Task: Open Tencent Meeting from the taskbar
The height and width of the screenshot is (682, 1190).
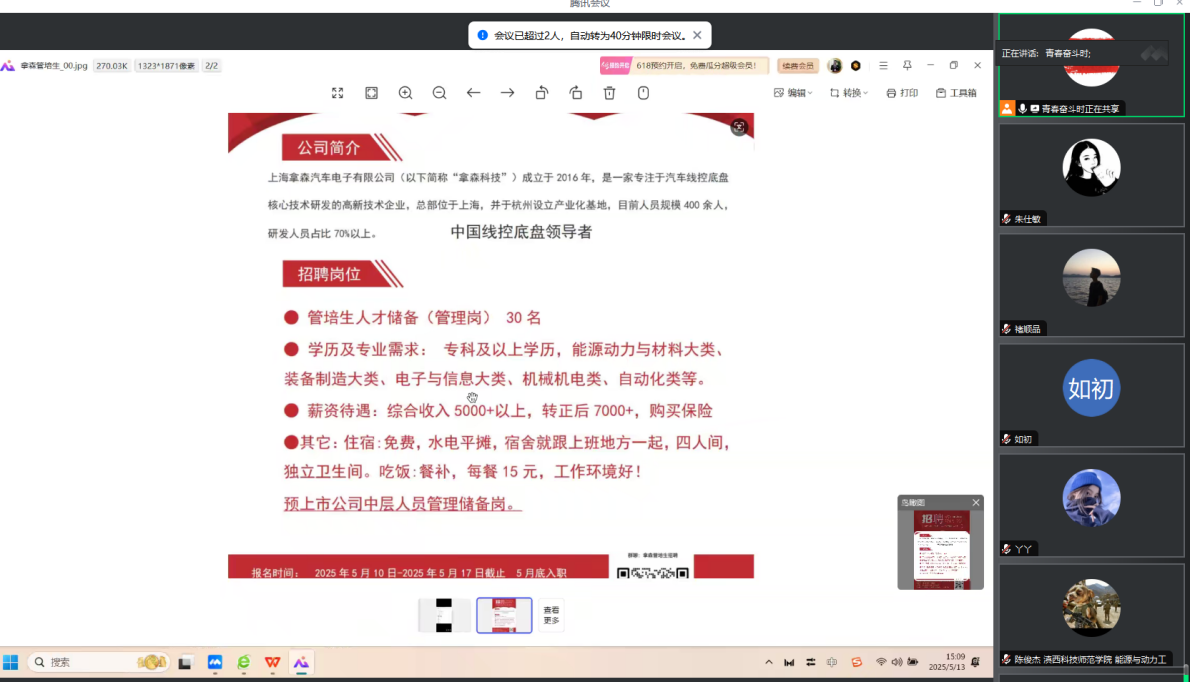Action: 215,662
